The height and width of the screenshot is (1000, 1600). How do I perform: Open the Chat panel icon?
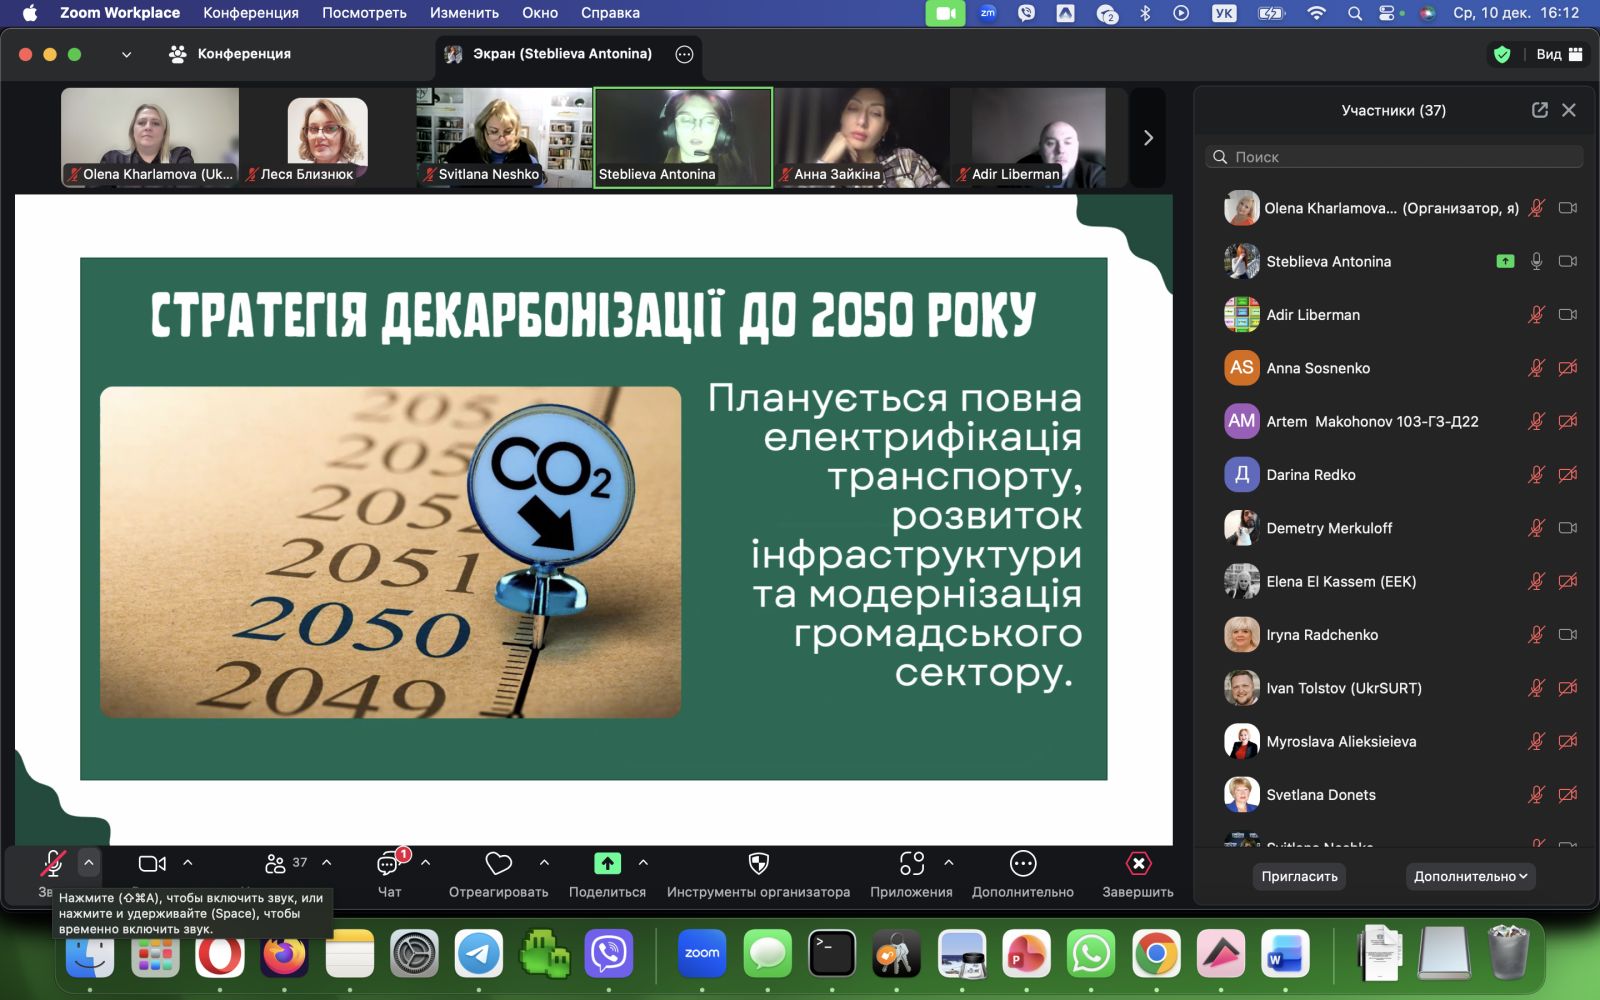(x=389, y=864)
